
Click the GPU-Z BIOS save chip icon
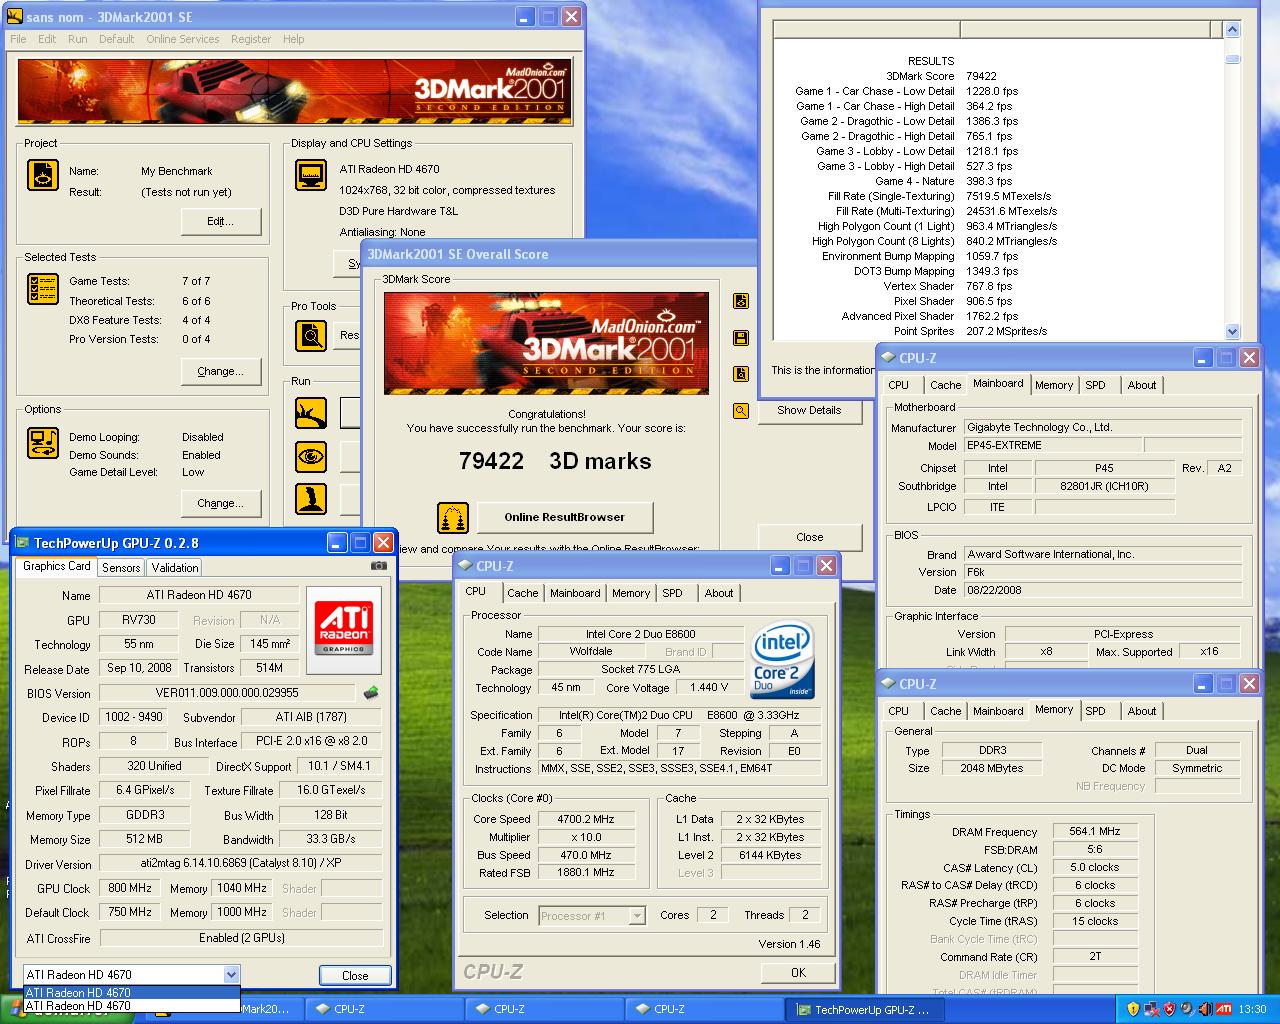371,692
